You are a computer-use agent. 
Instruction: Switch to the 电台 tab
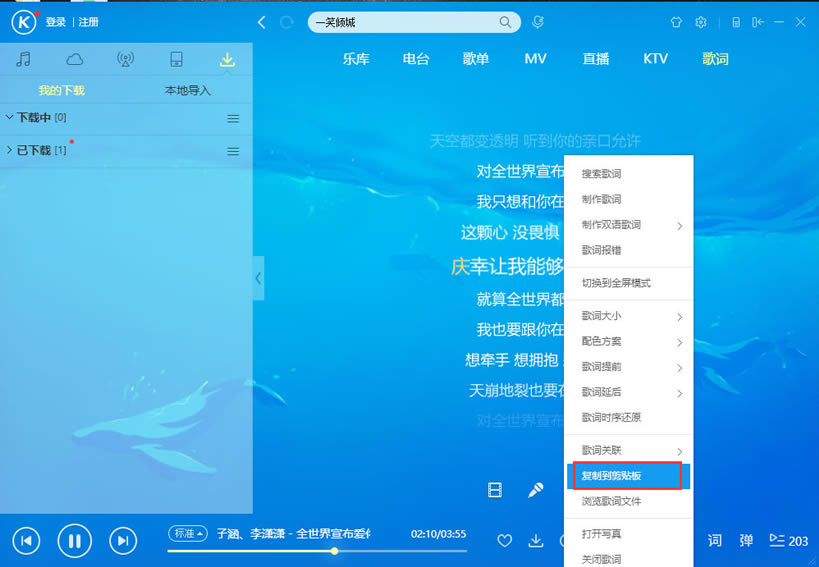pos(416,58)
